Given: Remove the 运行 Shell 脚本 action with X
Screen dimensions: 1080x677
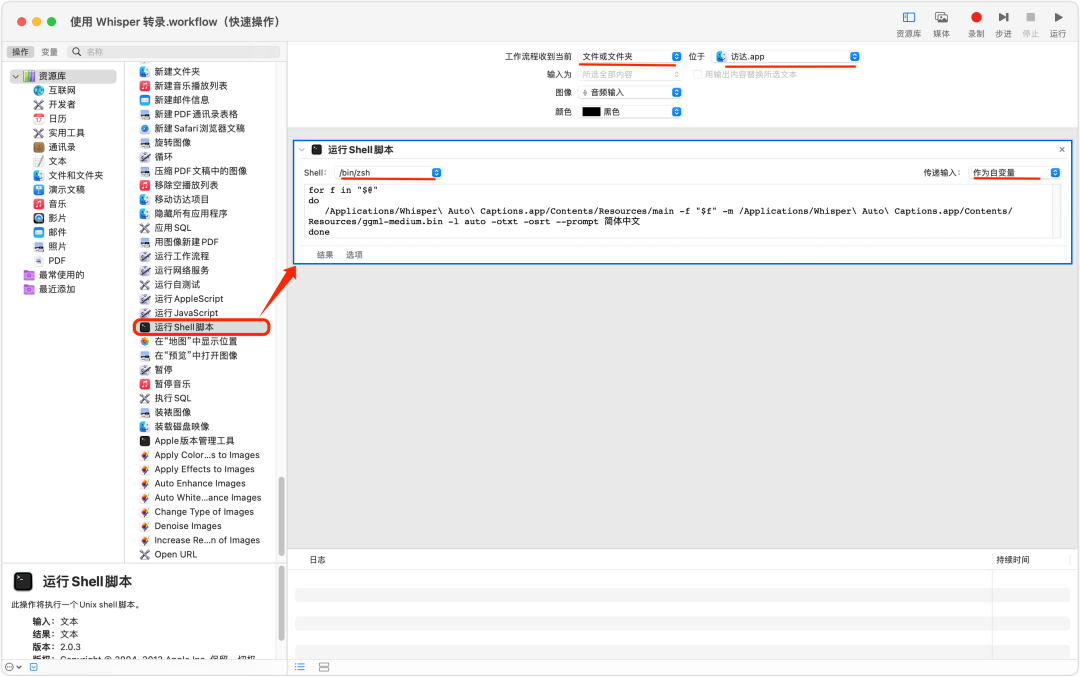Looking at the screenshot, I should 1062,149.
